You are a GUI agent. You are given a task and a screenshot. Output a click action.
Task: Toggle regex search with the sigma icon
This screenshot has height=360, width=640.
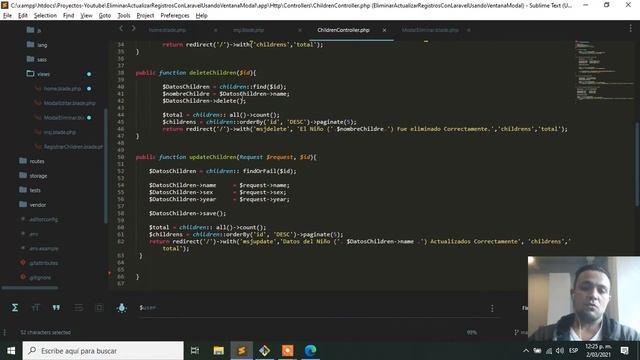15,307
